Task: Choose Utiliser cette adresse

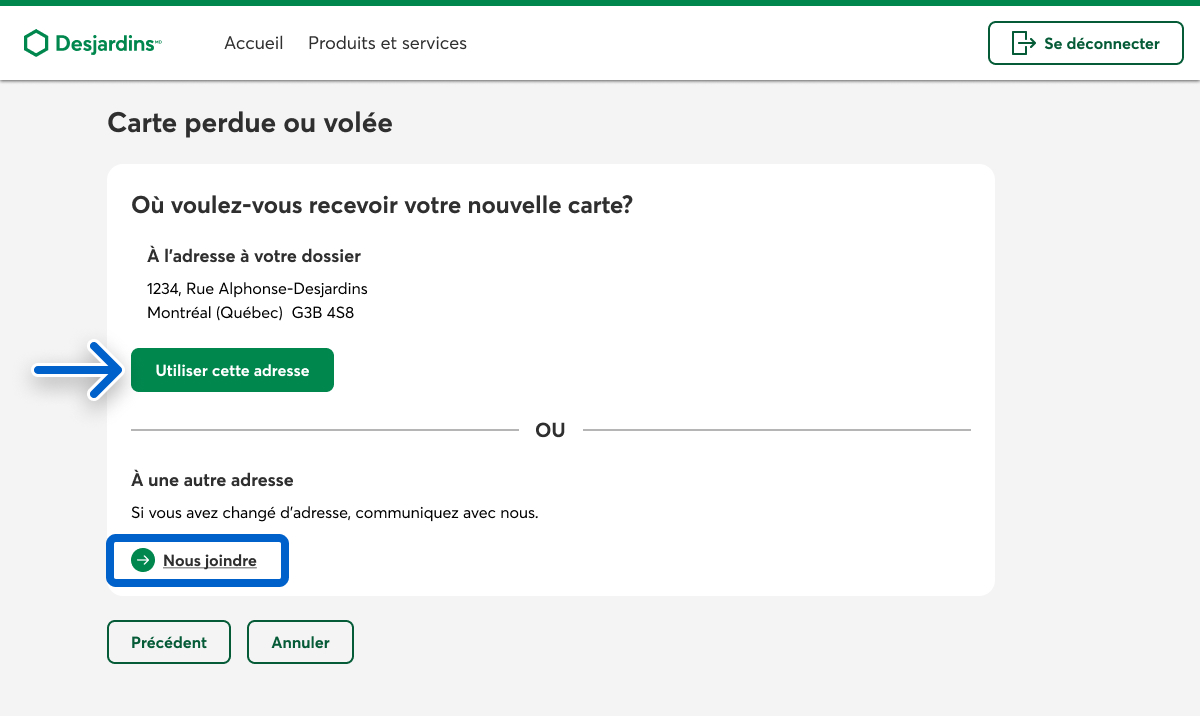Action: (x=232, y=370)
